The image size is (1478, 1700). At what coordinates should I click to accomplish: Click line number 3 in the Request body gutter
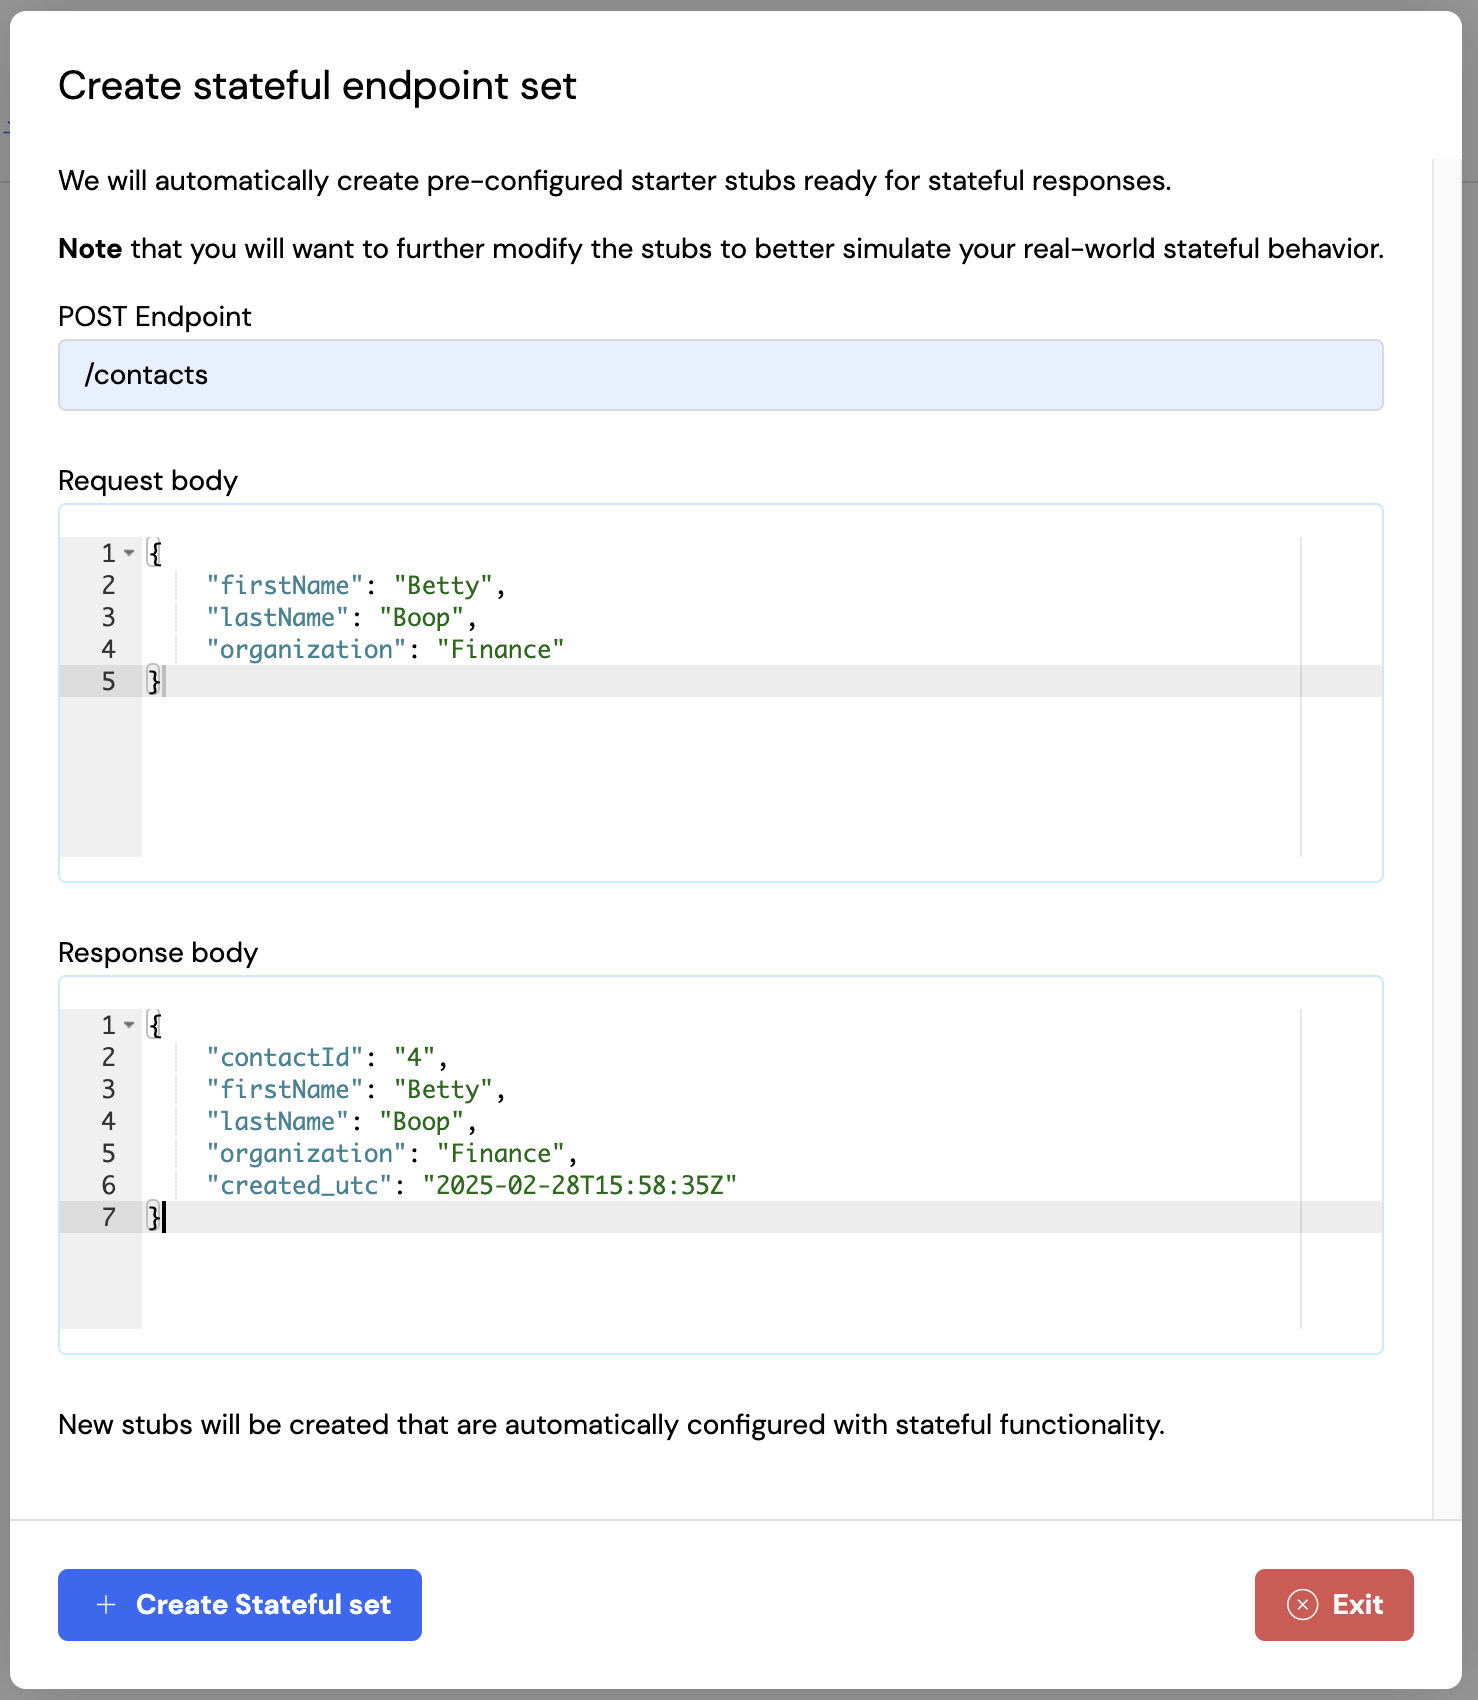(108, 617)
